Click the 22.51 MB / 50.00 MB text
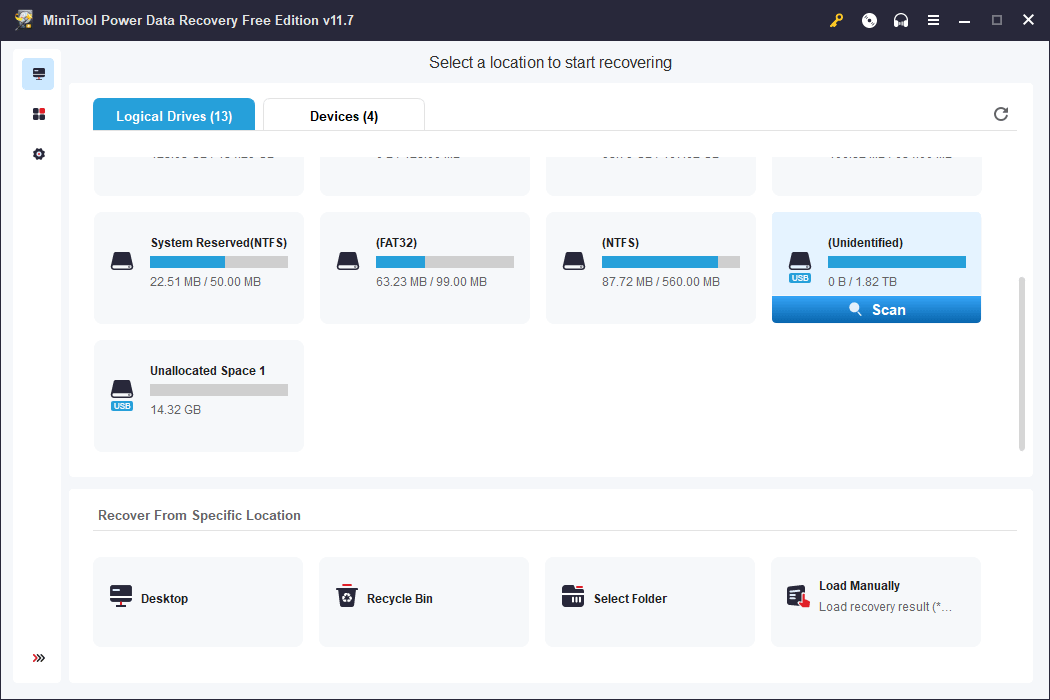The height and width of the screenshot is (700, 1050). point(206,282)
